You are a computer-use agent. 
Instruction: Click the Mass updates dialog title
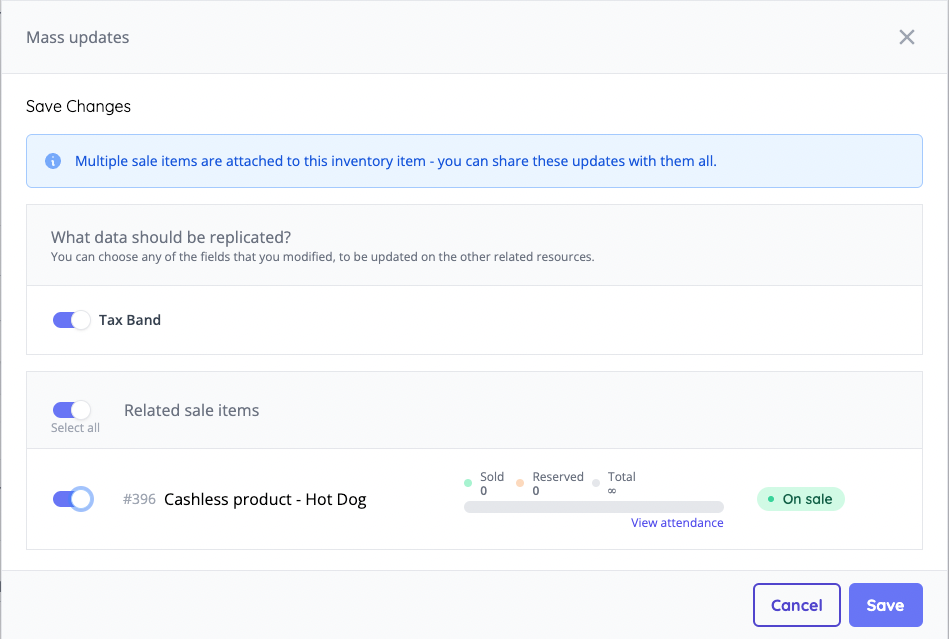[x=77, y=37]
